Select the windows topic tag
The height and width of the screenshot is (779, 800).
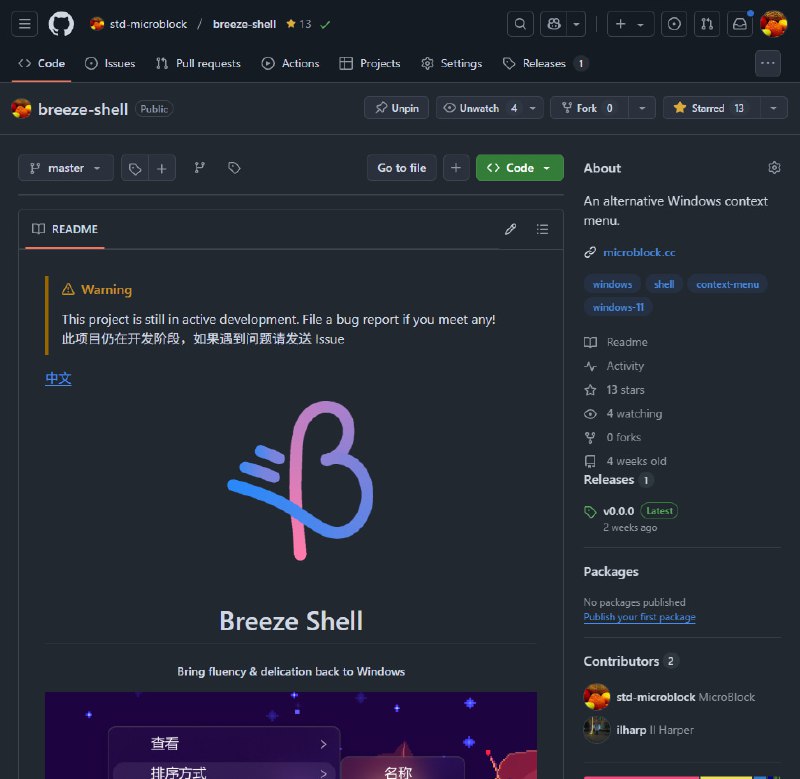[x=612, y=284]
